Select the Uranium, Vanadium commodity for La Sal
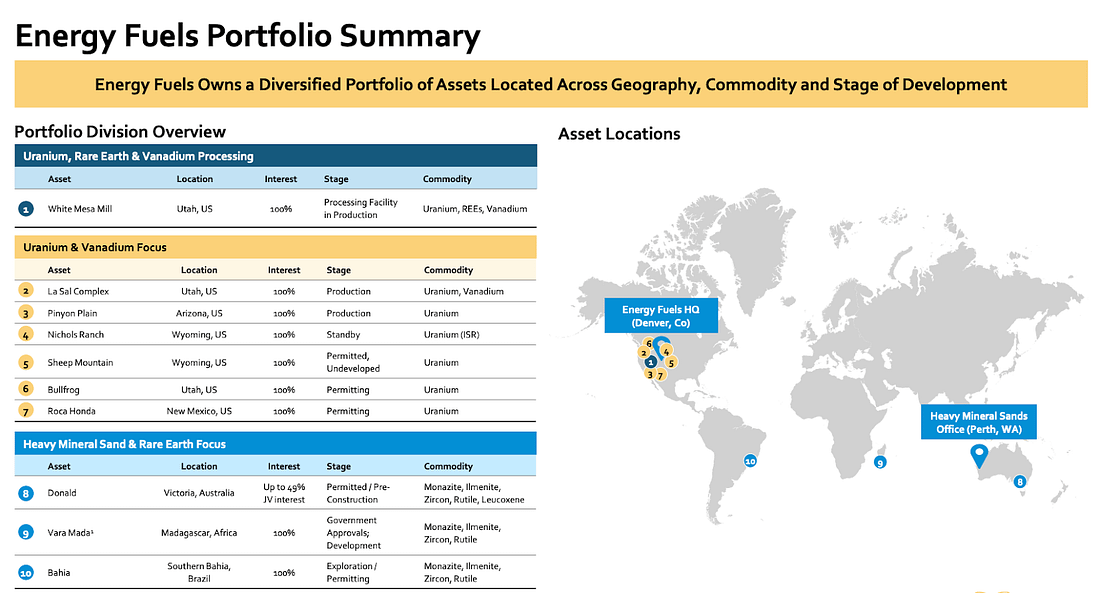 [x=464, y=291]
